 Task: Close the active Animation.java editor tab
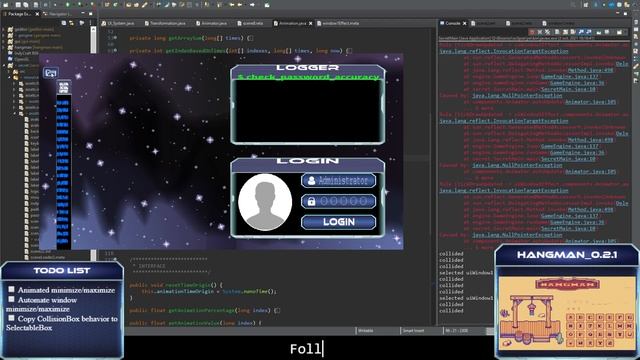[311, 23]
